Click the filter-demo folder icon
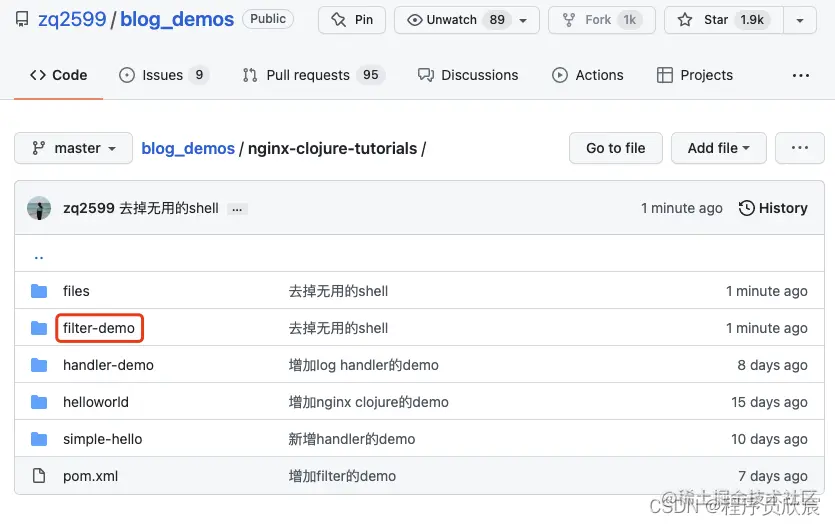Screen dimensions: 835x525 coord(39,328)
